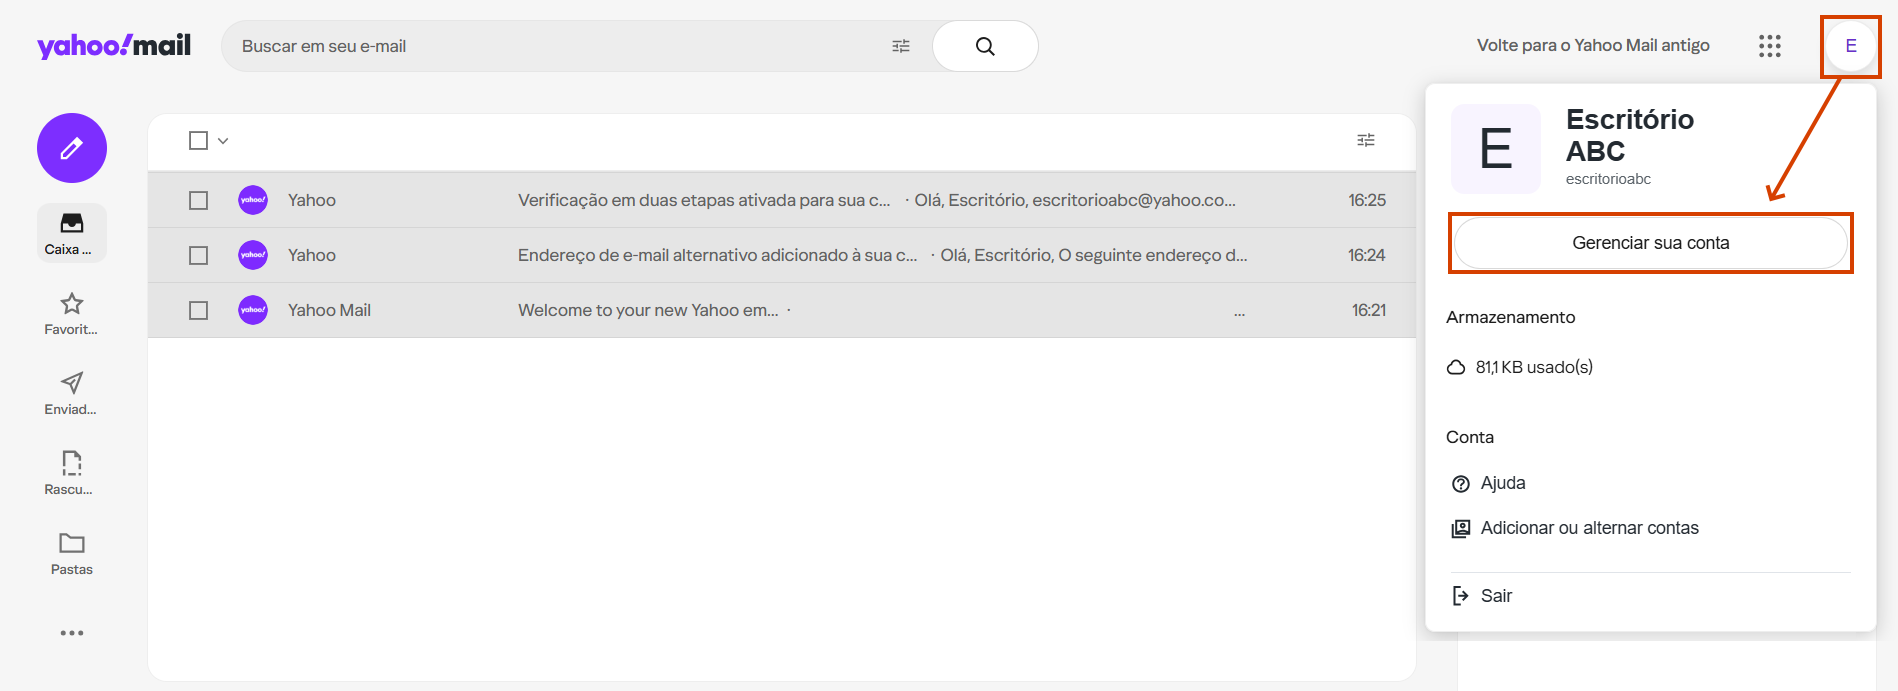Screen dimensions: 1898x691
Task: Click the Ajuda question mark icon
Action: pos(1461,484)
